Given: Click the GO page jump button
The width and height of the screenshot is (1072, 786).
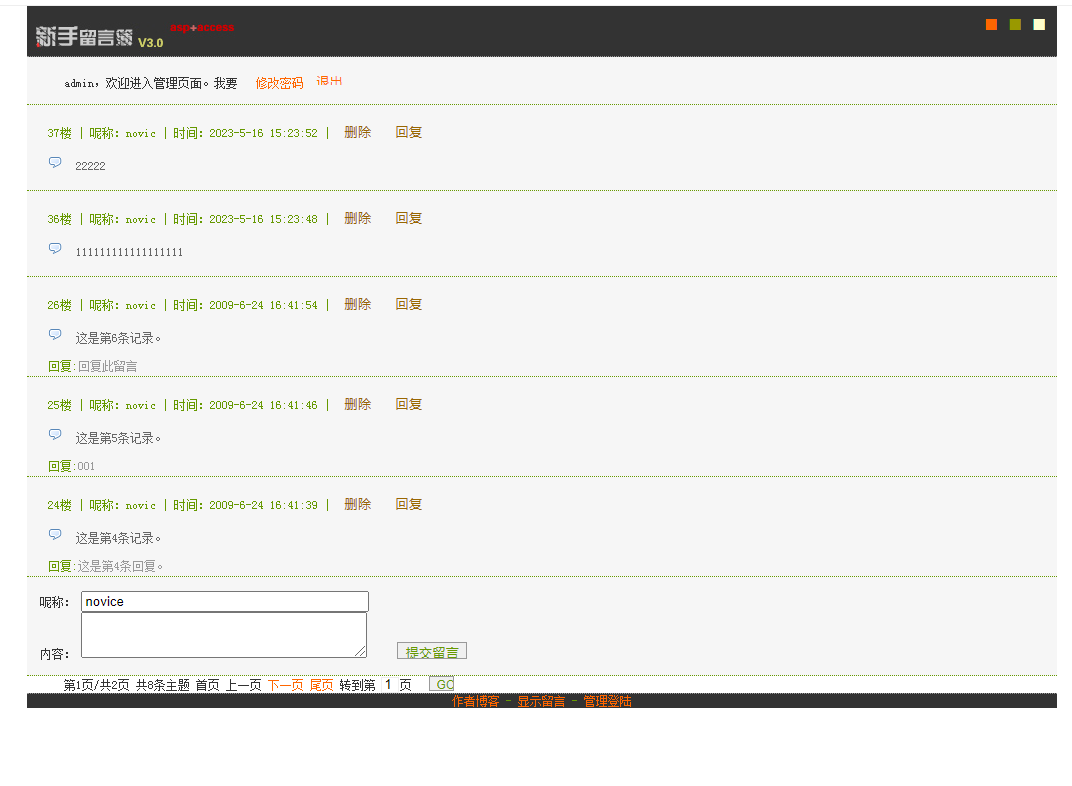Looking at the screenshot, I should 442,684.
